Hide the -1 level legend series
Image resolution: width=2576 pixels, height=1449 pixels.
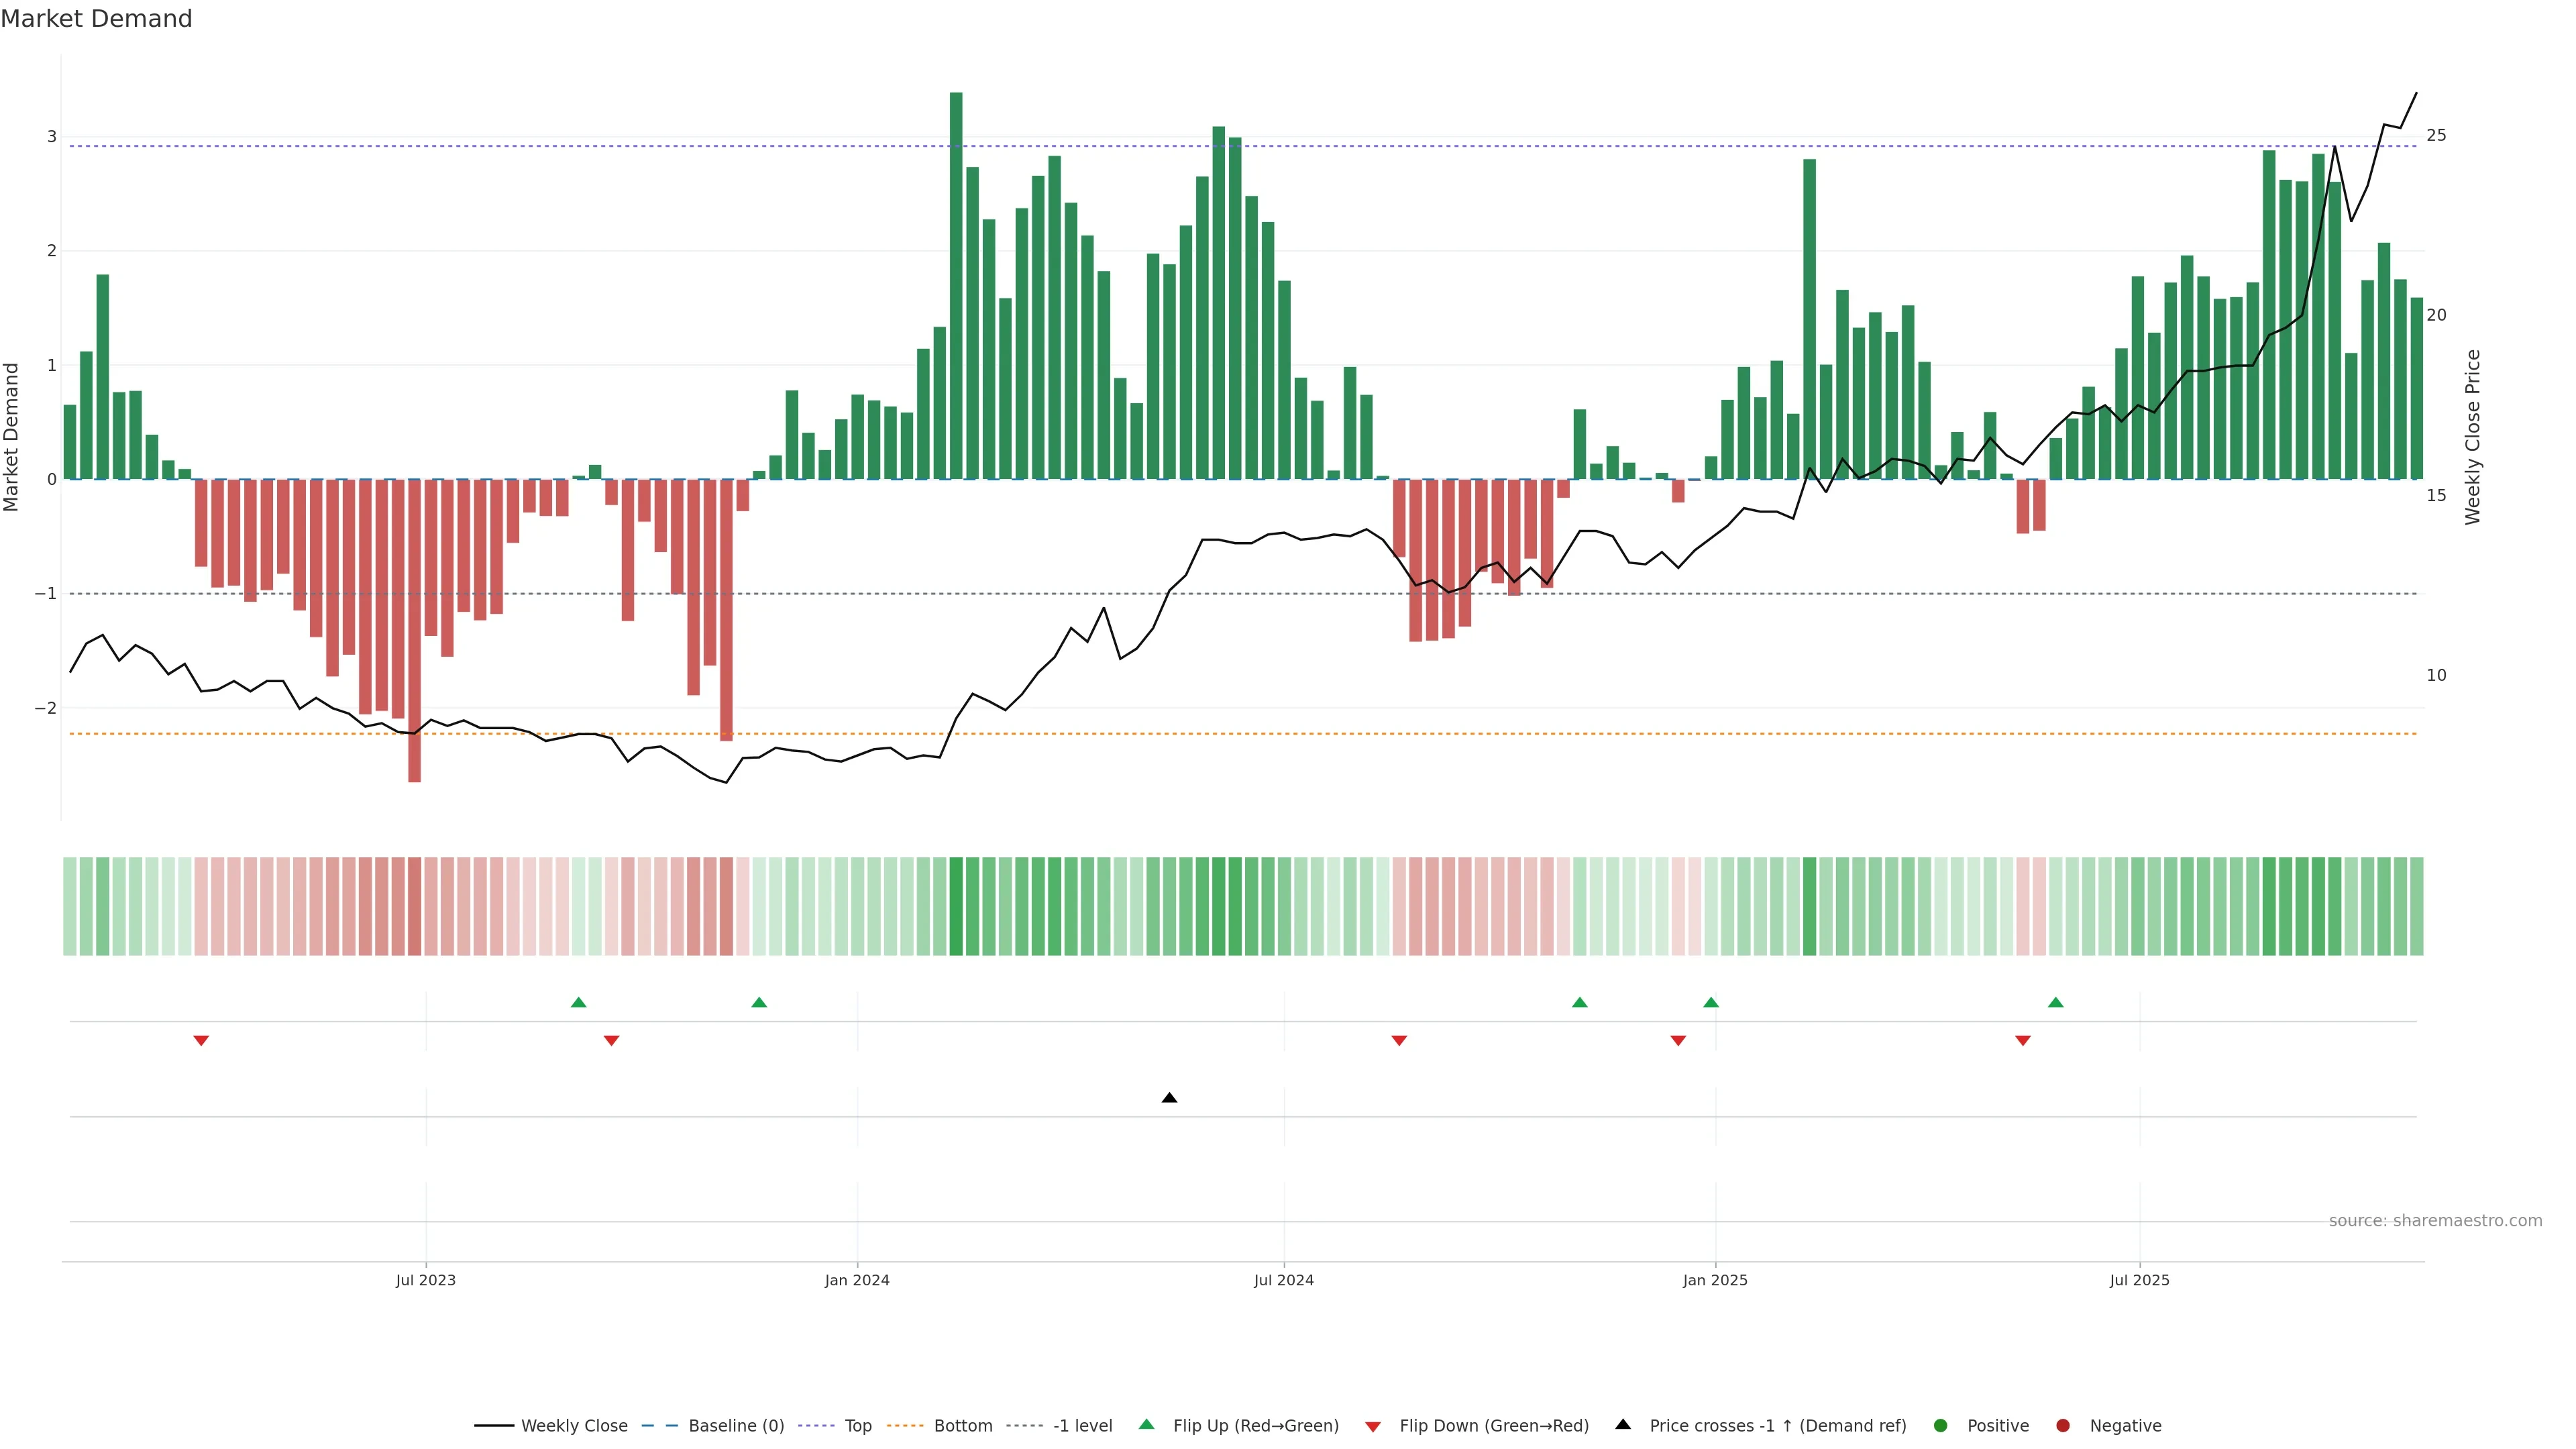pos(1082,1425)
